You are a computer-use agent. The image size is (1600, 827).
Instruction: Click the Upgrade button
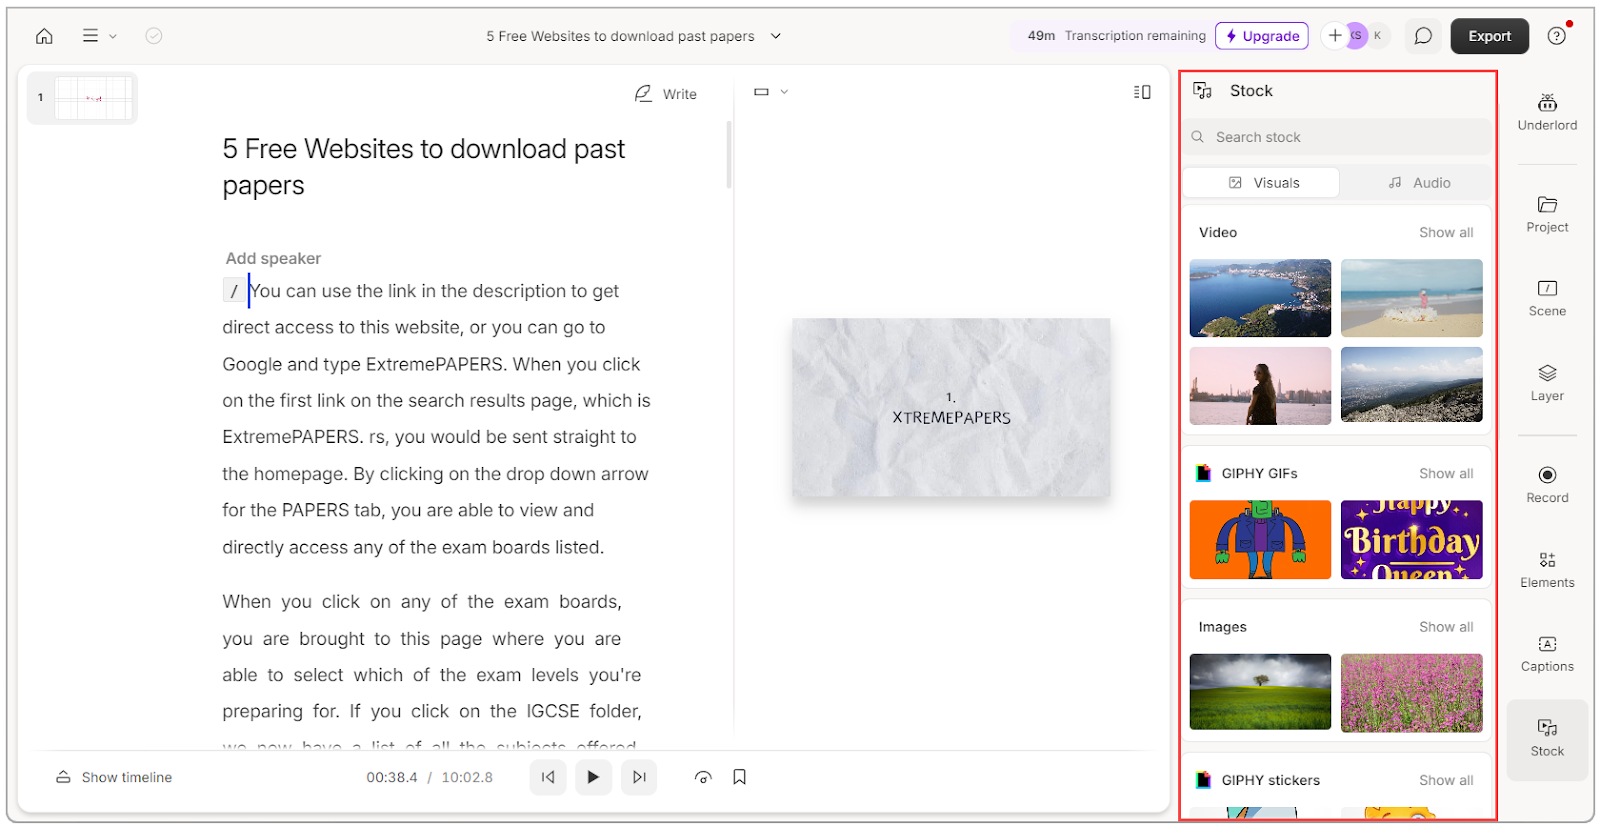pos(1262,36)
